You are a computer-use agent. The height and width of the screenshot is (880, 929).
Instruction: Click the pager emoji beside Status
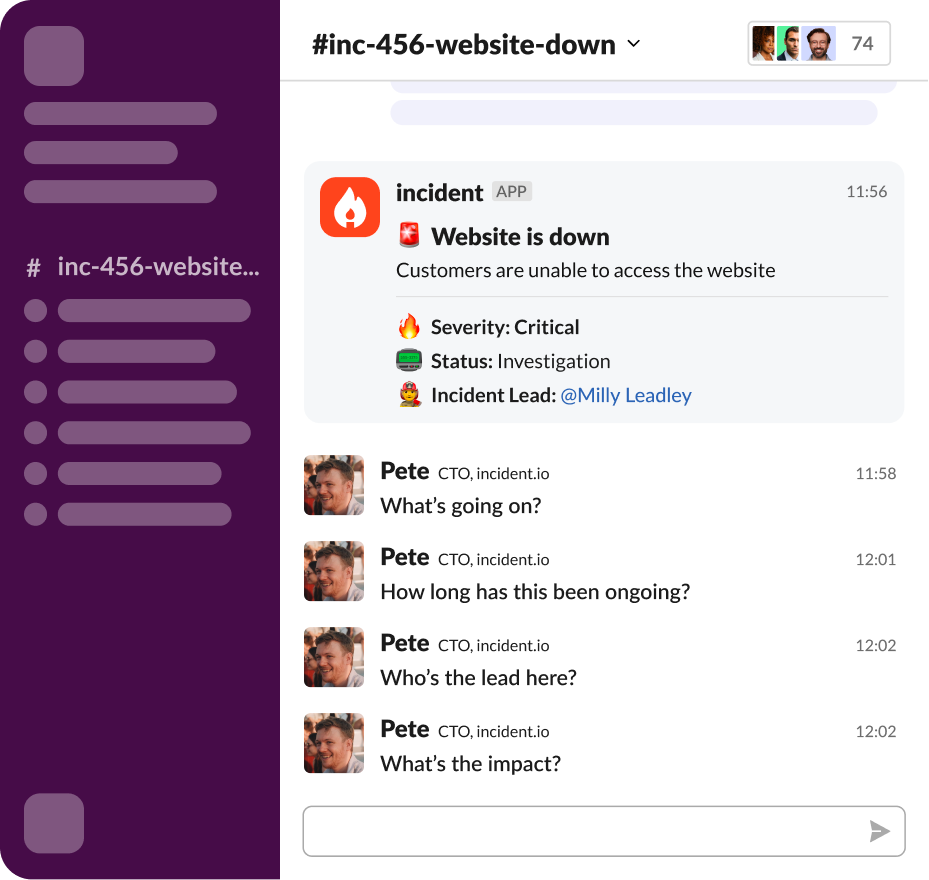409,360
